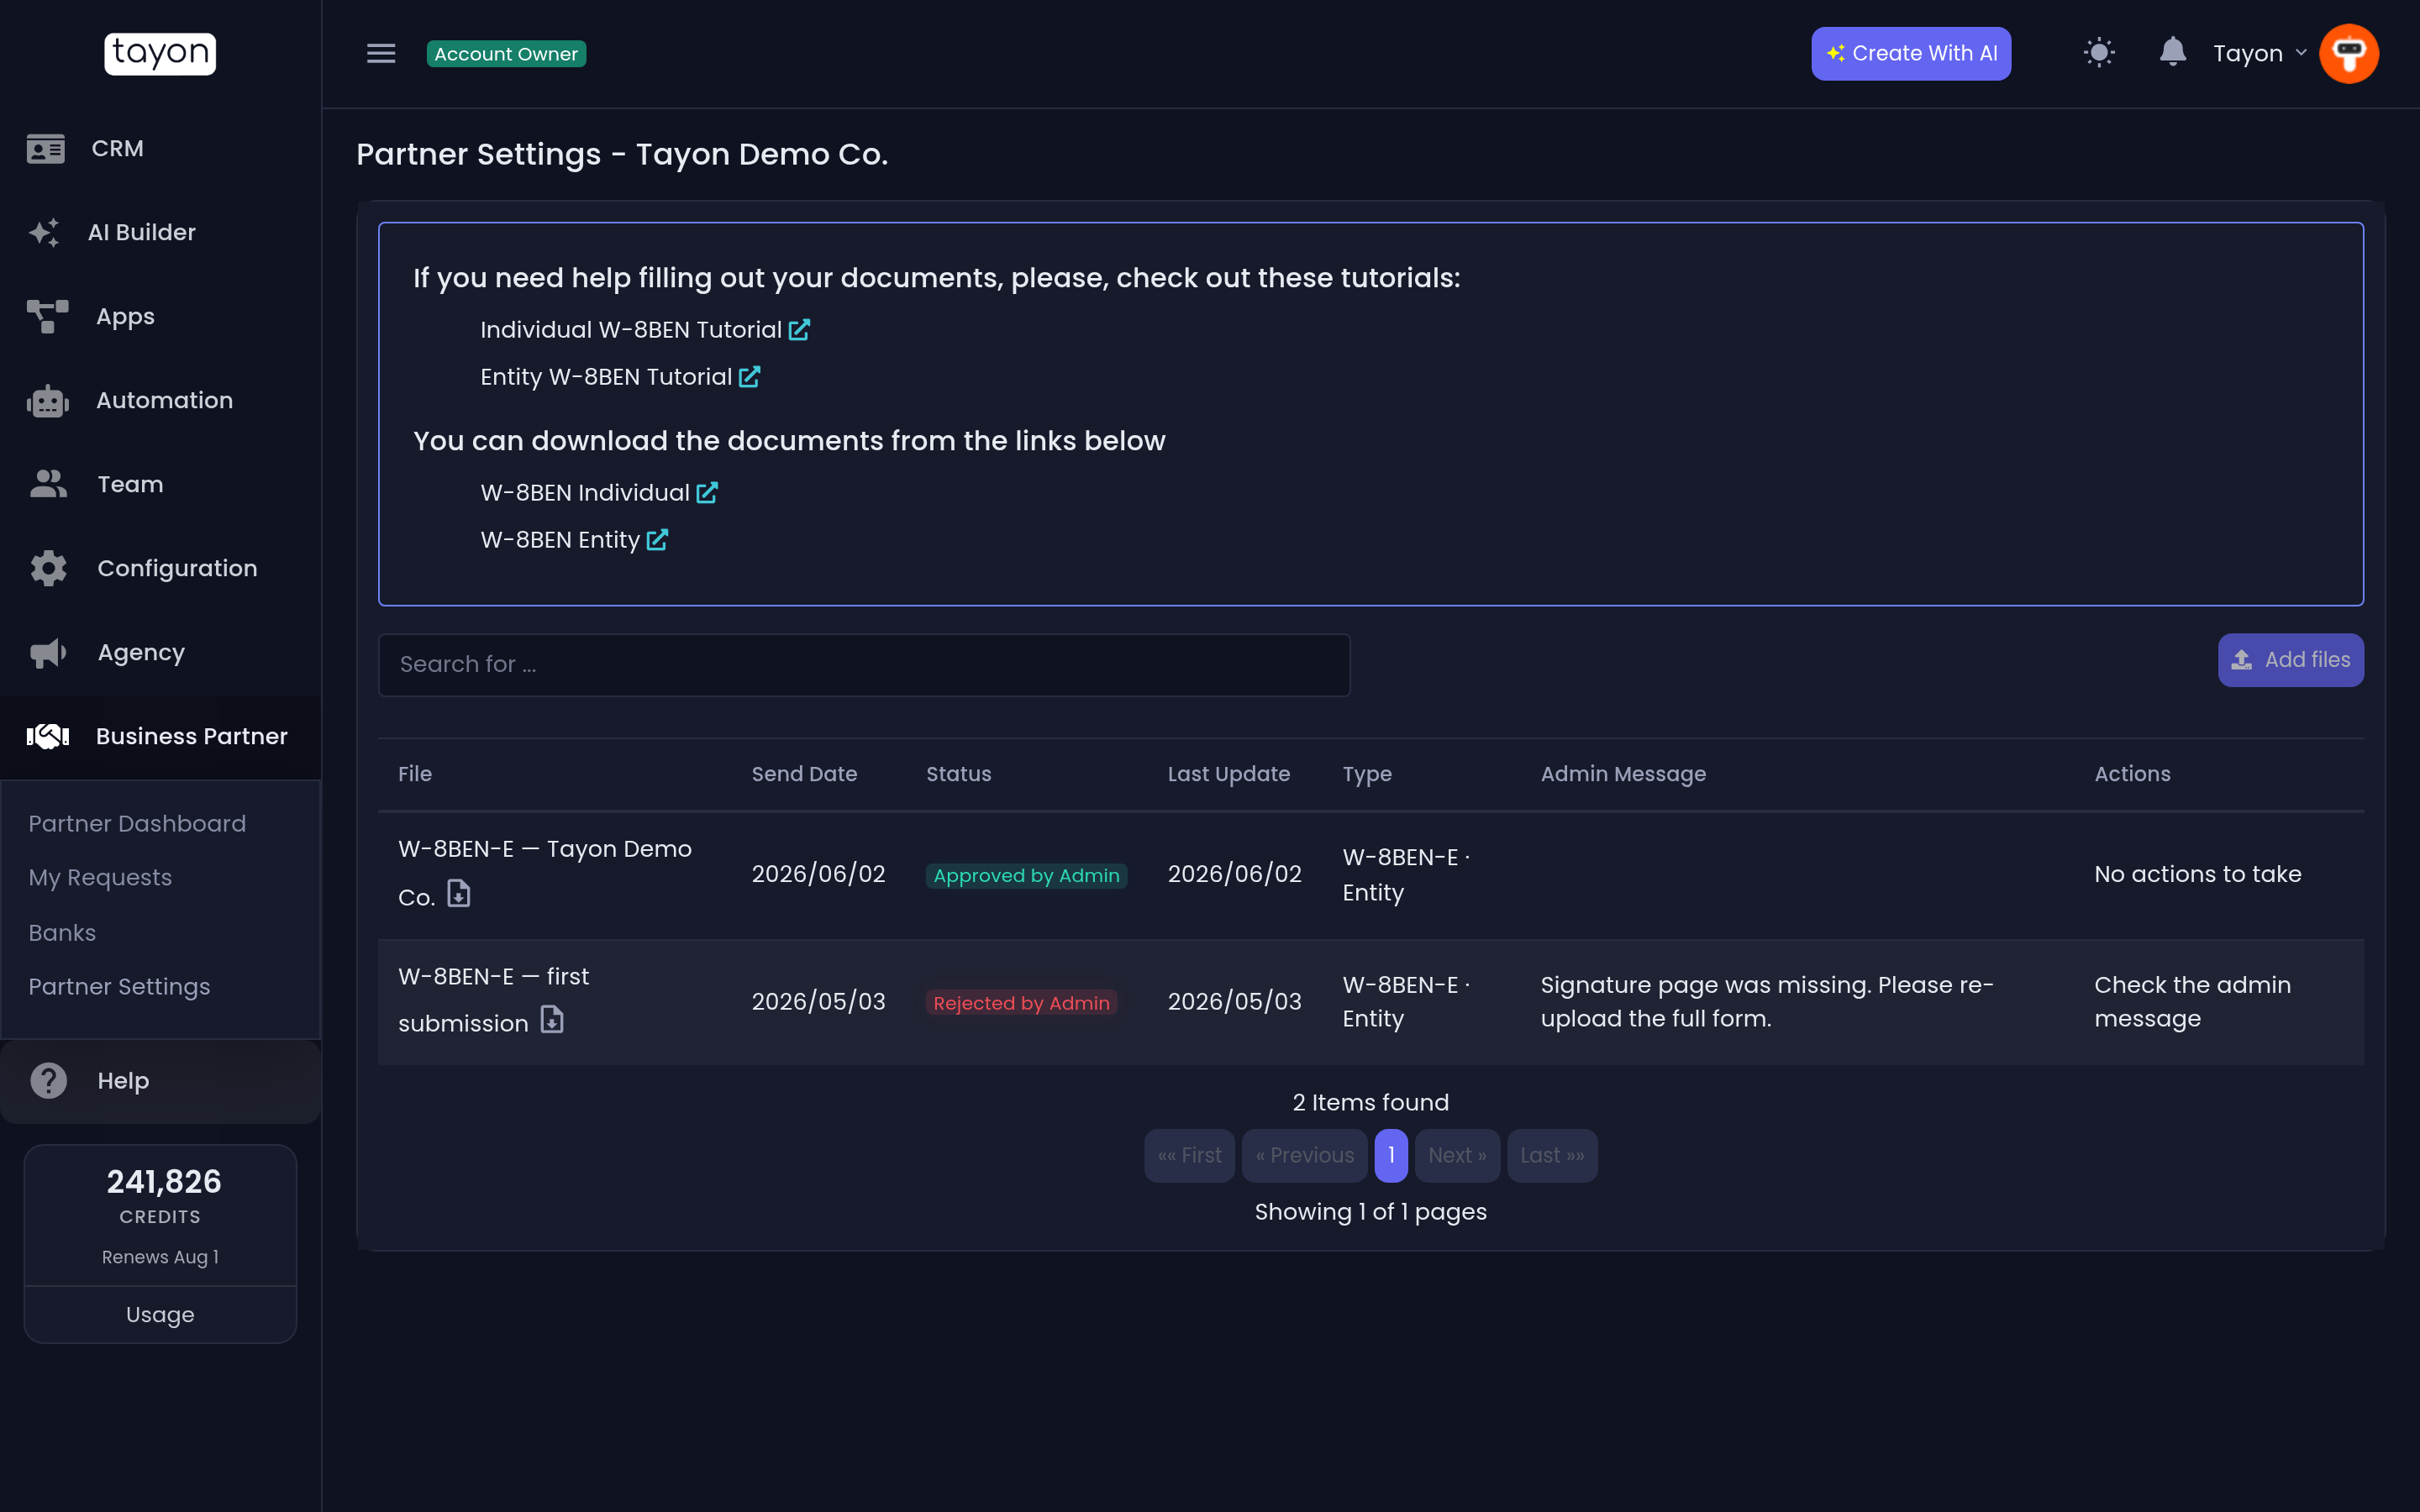2420x1512 pixels.
Task: Open the CRM sidebar icon
Action: coord(46,149)
